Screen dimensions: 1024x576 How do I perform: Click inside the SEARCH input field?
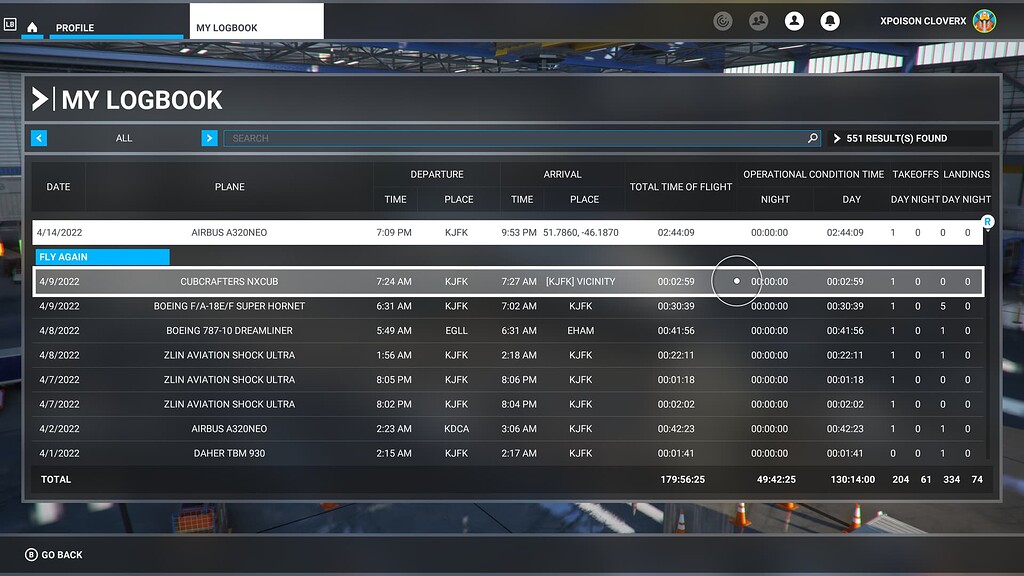tap(500, 138)
